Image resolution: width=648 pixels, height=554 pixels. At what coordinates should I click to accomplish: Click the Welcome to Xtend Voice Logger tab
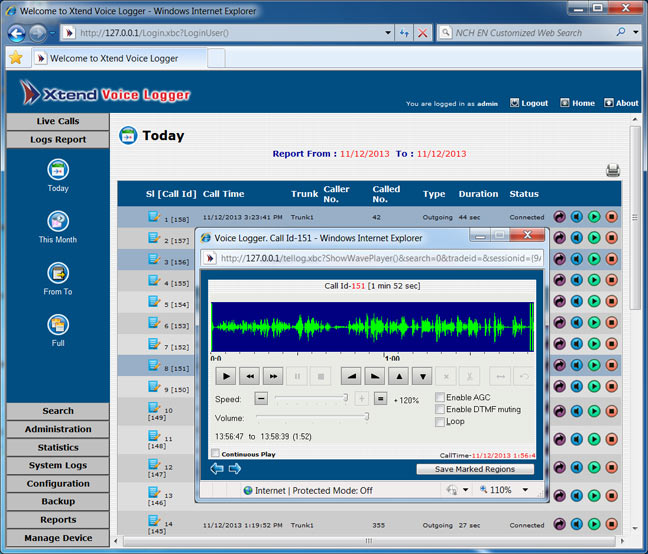pyautogui.click(x=119, y=58)
